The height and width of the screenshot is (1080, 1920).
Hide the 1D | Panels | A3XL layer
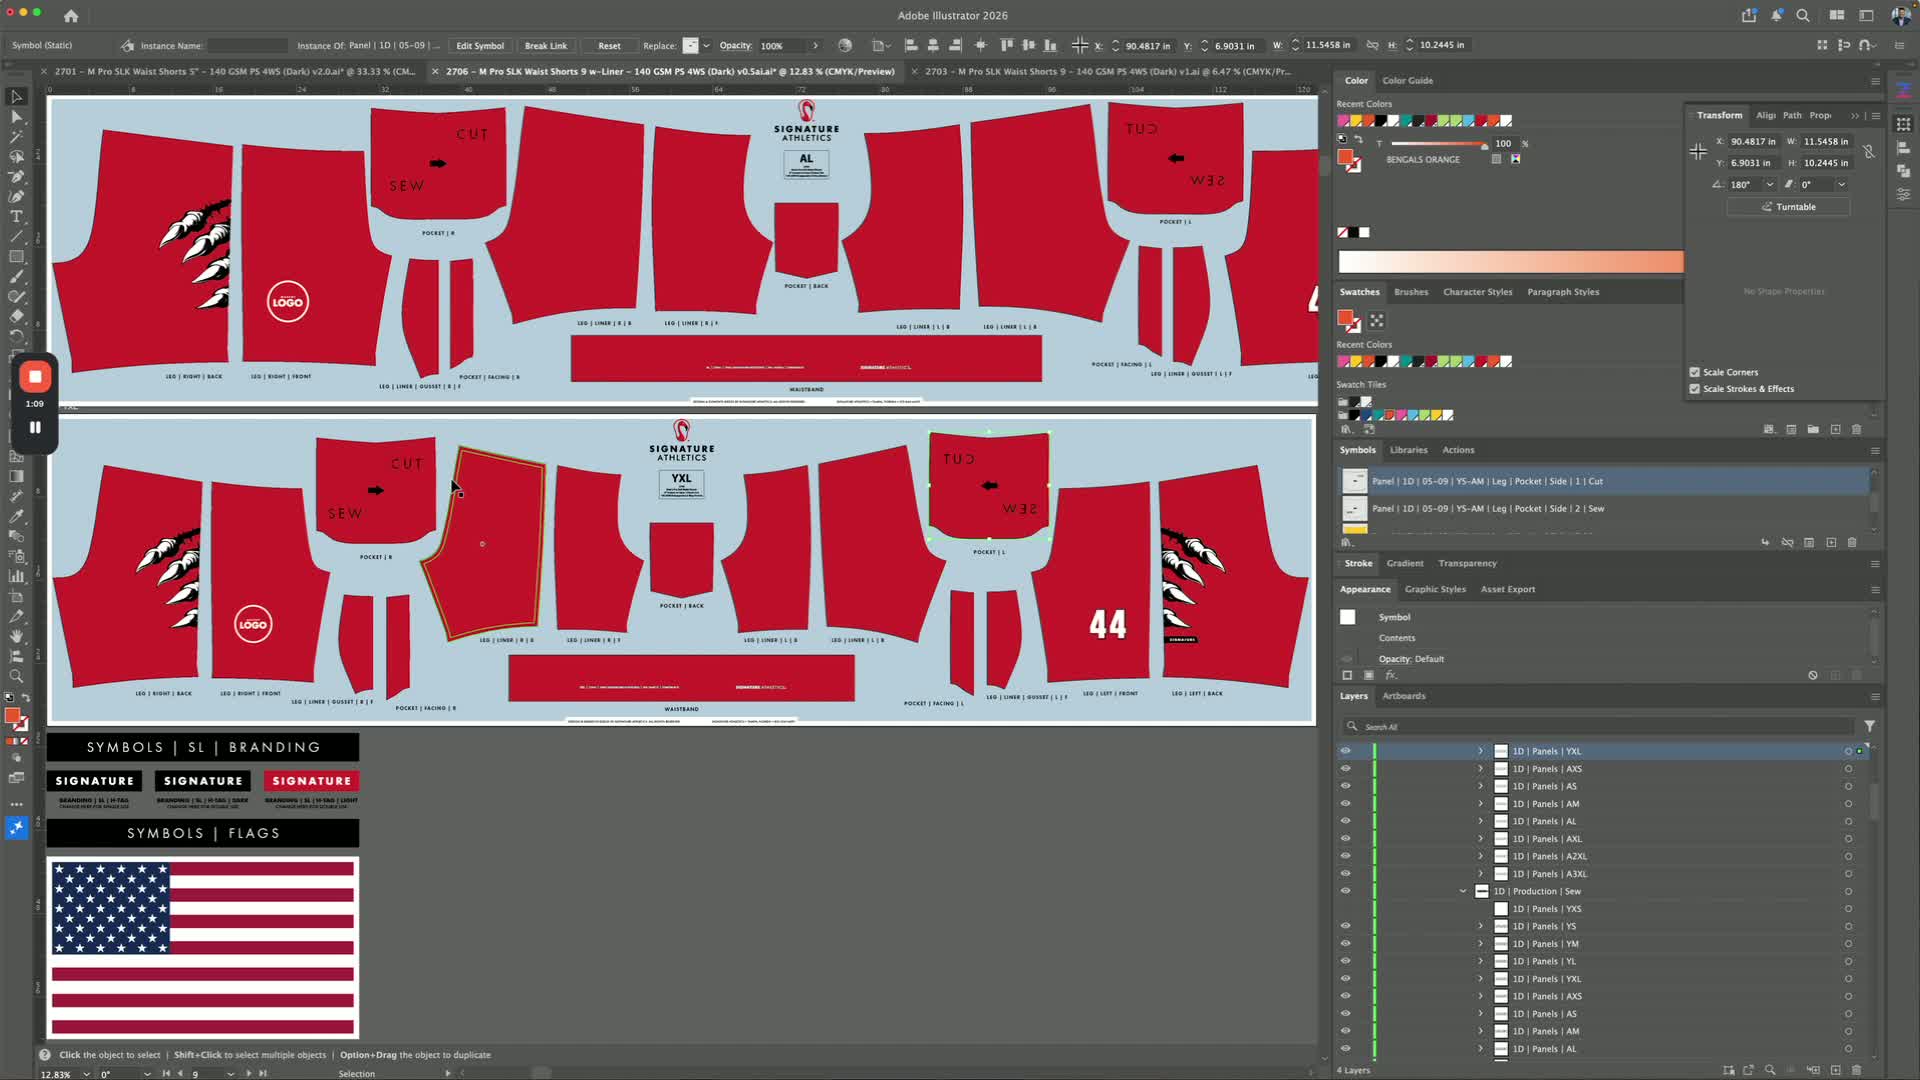click(x=1346, y=874)
